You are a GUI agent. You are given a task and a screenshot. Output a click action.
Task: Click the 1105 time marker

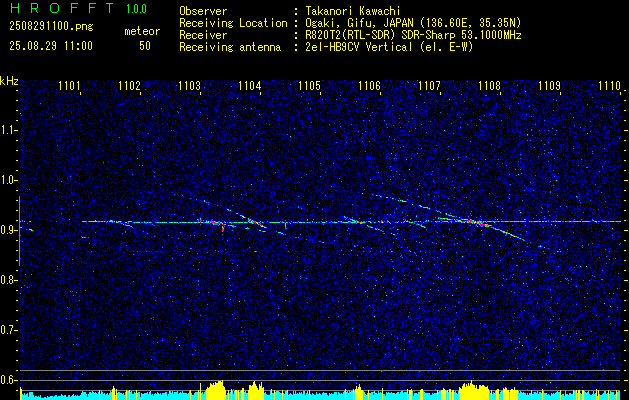[x=309, y=85]
